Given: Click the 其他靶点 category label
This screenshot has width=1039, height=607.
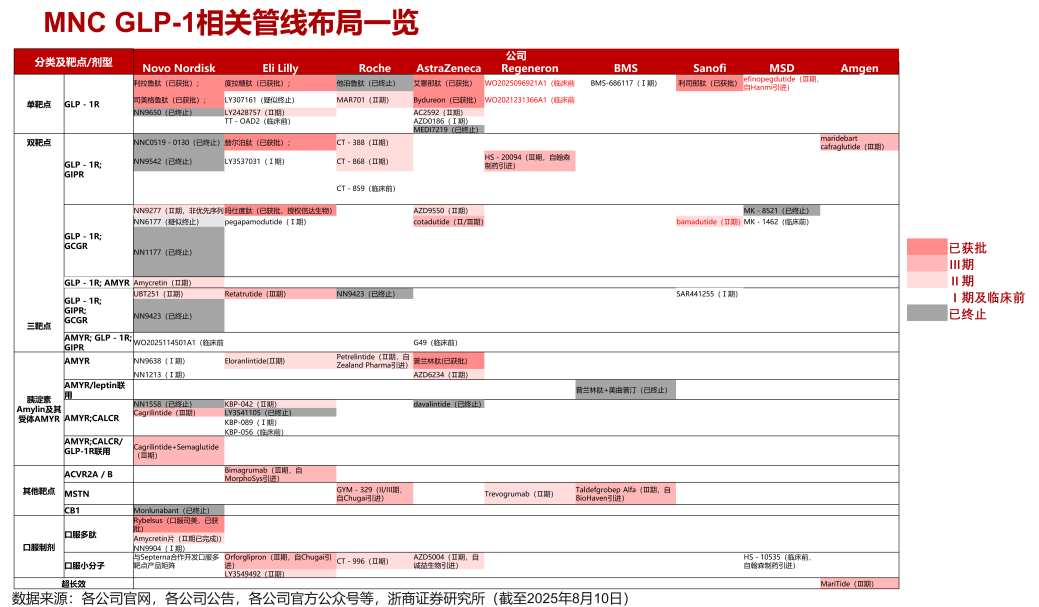Looking at the screenshot, I should (38, 491).
